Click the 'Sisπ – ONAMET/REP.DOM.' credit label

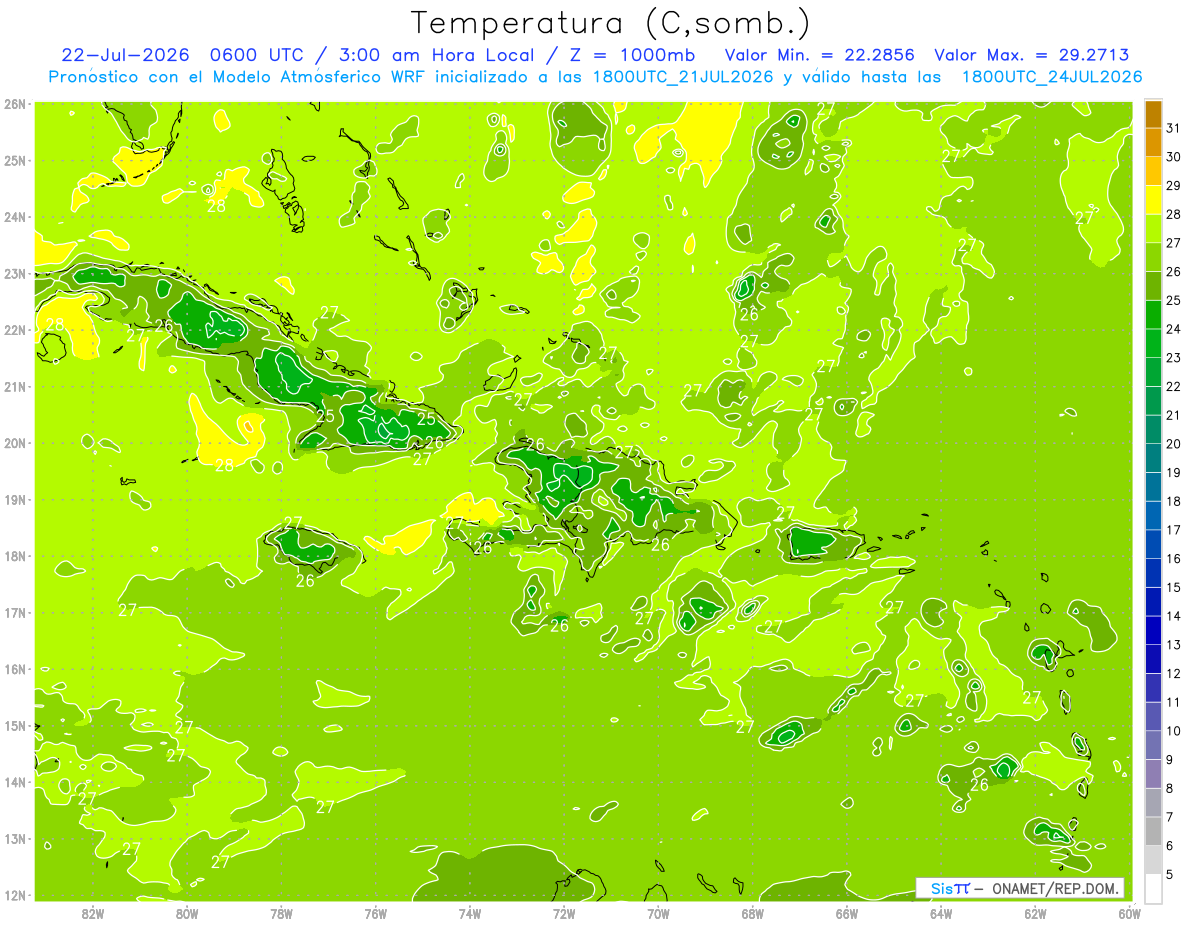1022,888
